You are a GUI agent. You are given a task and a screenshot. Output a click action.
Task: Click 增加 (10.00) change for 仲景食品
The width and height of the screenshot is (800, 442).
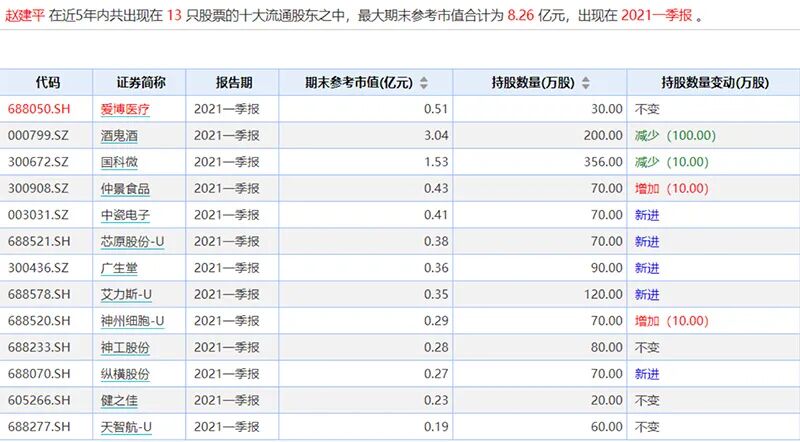(x=672, y=189)
